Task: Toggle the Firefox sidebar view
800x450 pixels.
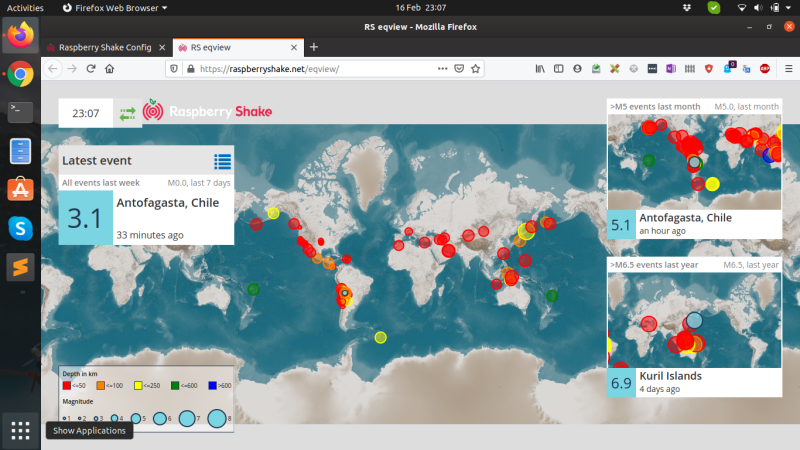Action: [559, 69]
